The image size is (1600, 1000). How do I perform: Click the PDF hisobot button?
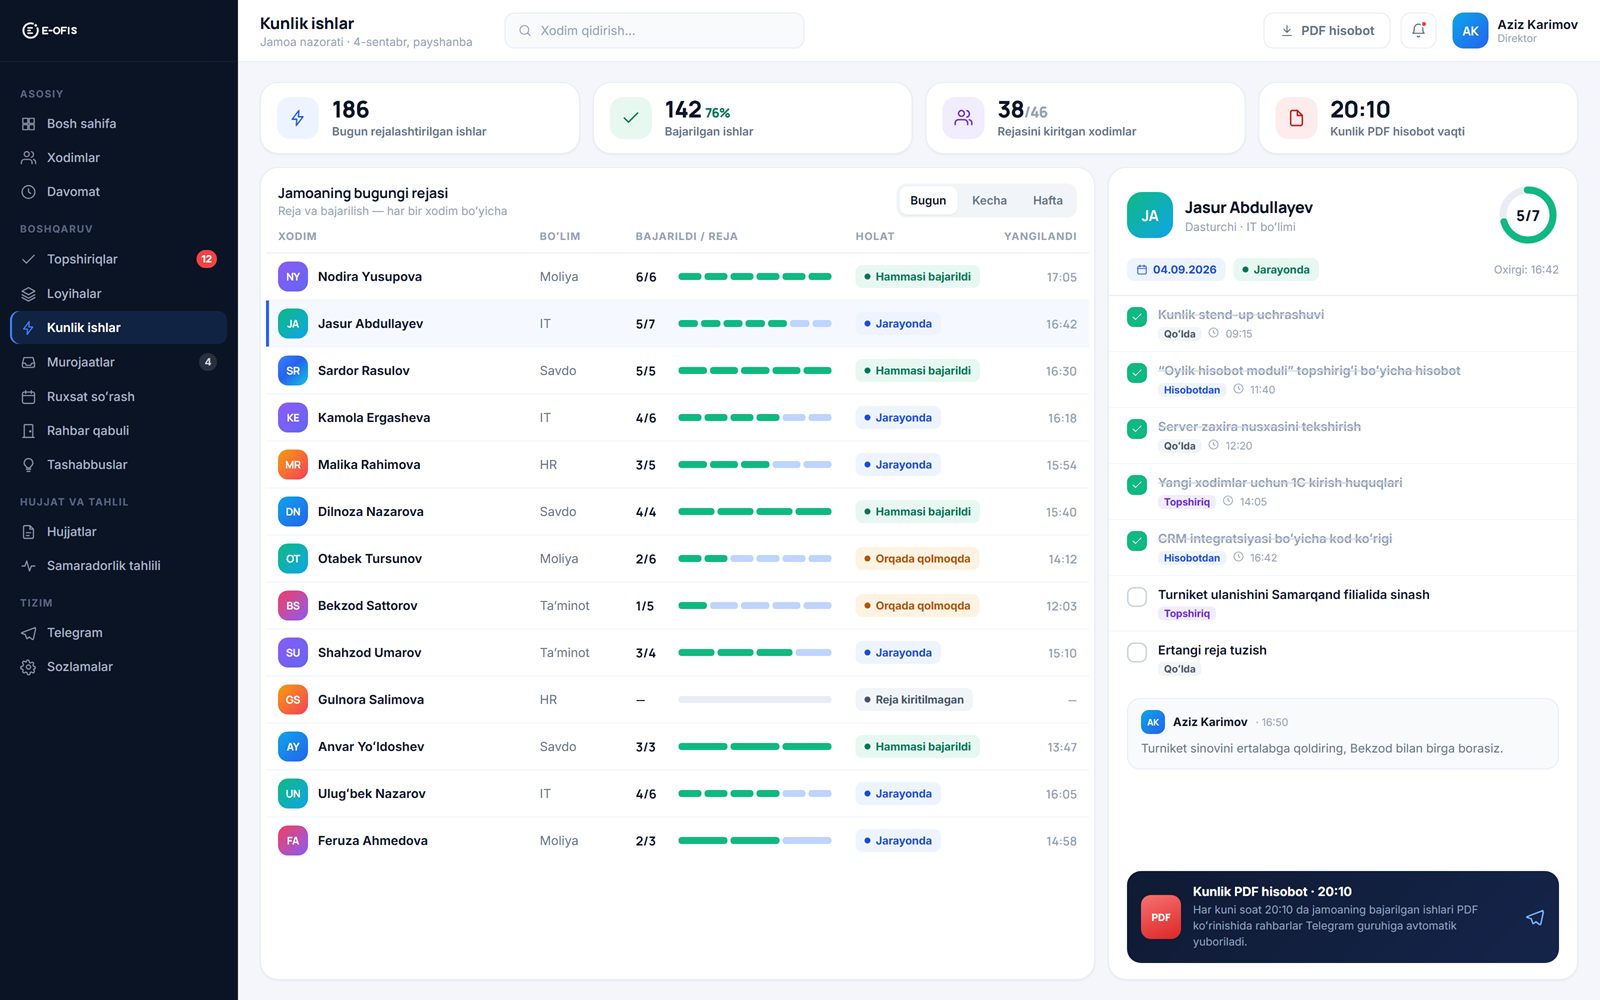pyautogui.click(x=1327, y=31)
